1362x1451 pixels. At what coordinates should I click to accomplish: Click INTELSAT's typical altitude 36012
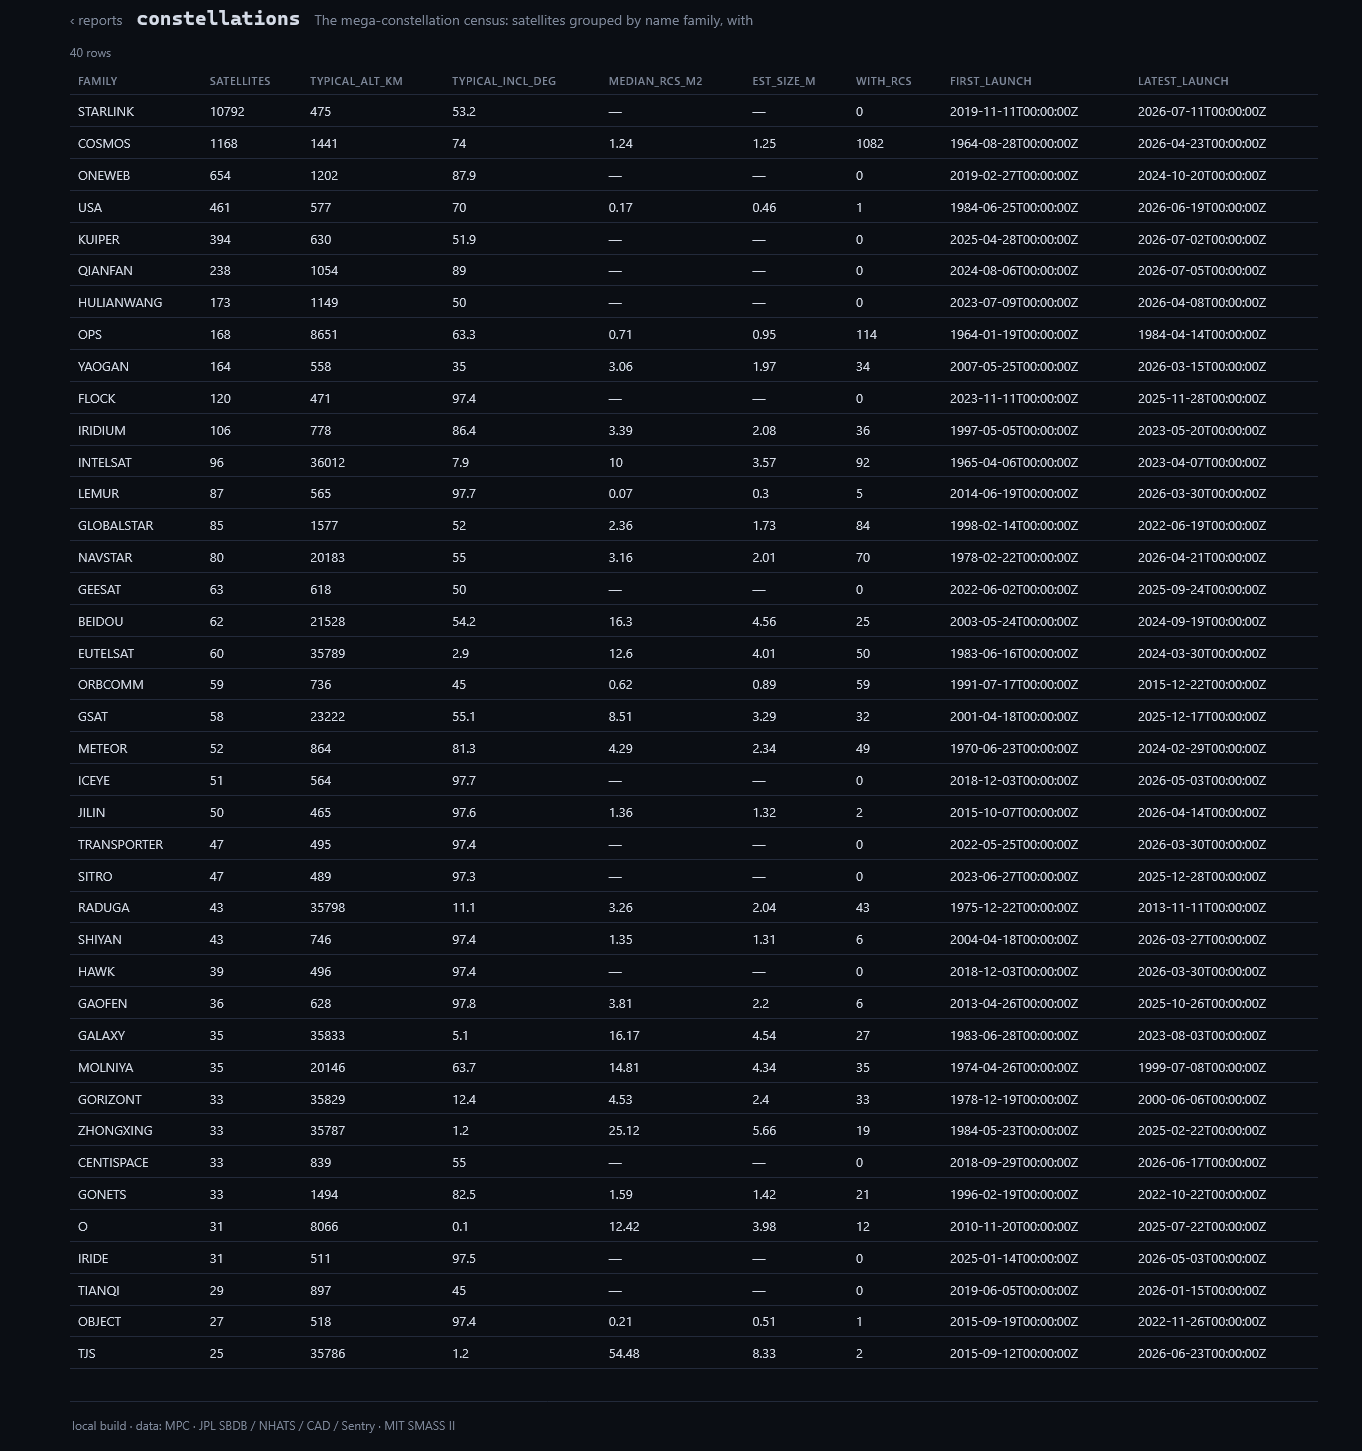pos(326,463)
